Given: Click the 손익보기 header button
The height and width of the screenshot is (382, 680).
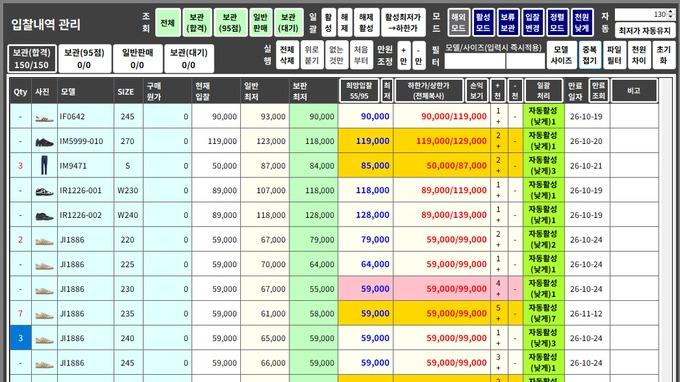Looking at the screenshot, I should tap(477, 91).
